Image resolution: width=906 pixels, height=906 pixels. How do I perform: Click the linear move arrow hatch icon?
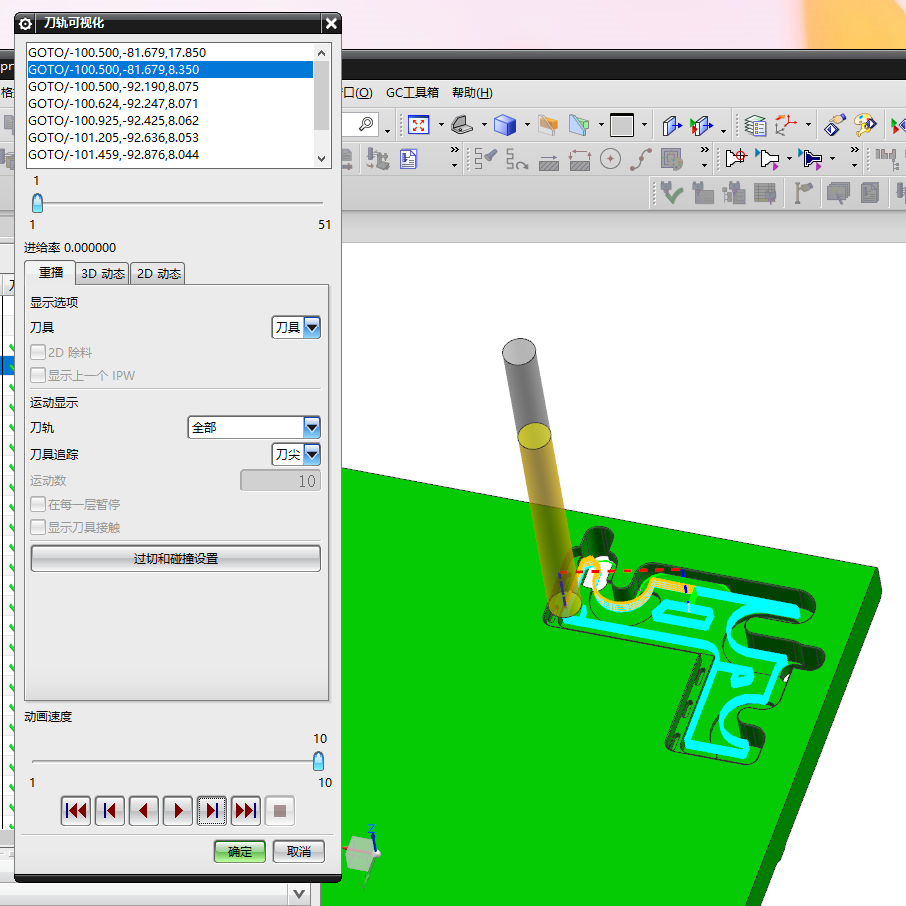pos(548,162)
